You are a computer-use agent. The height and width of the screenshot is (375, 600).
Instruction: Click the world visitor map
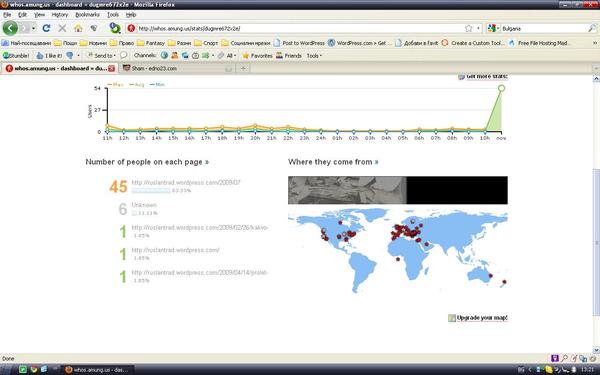pos(398,251)
